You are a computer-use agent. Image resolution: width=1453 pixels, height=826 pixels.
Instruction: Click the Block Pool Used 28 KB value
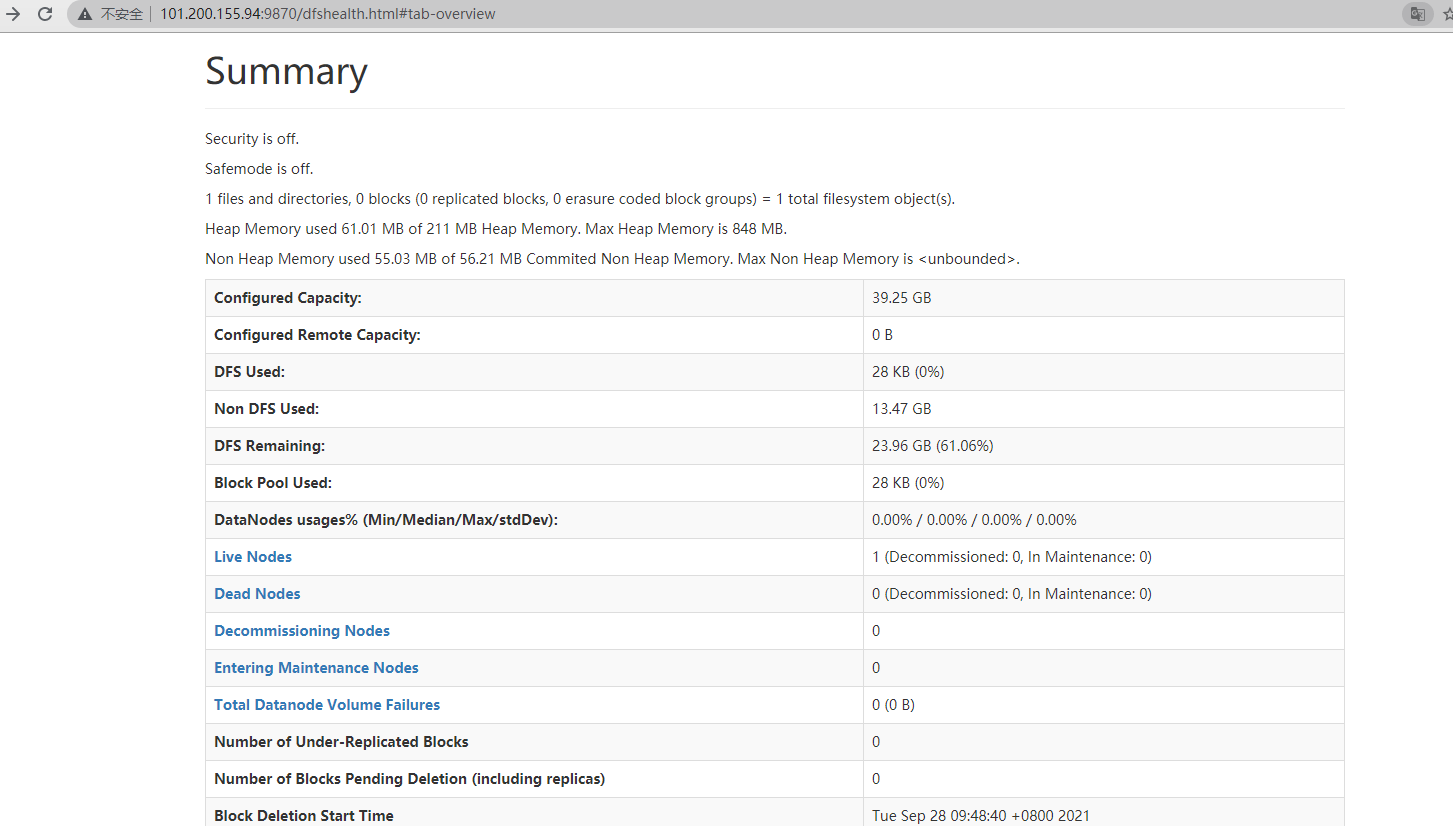click(x=908, y=483)
